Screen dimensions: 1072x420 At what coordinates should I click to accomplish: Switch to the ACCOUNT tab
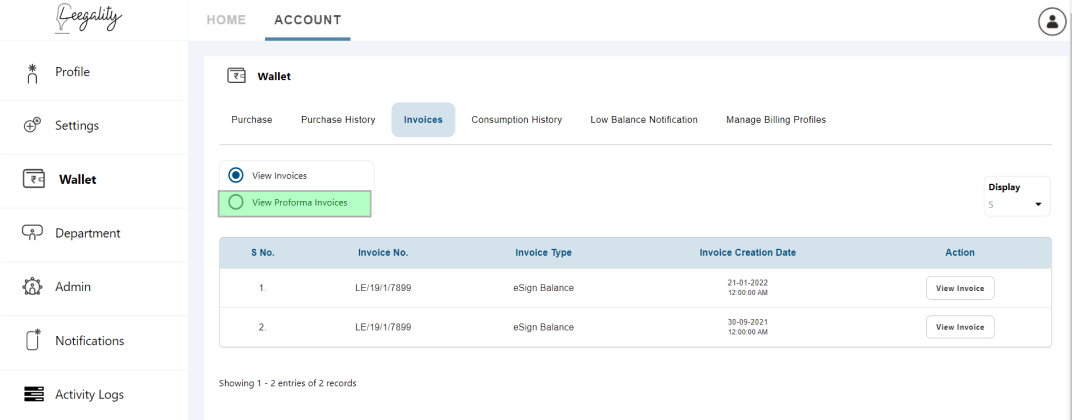pyautogui.click(x=308, y=20)
